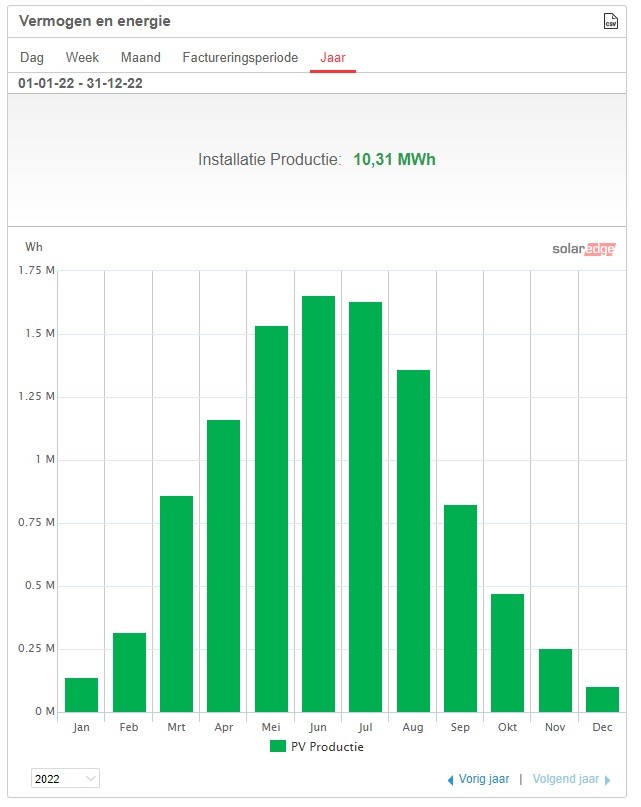641x807 pixels.
Task: Select the August production bar
Action: [413, 541]
